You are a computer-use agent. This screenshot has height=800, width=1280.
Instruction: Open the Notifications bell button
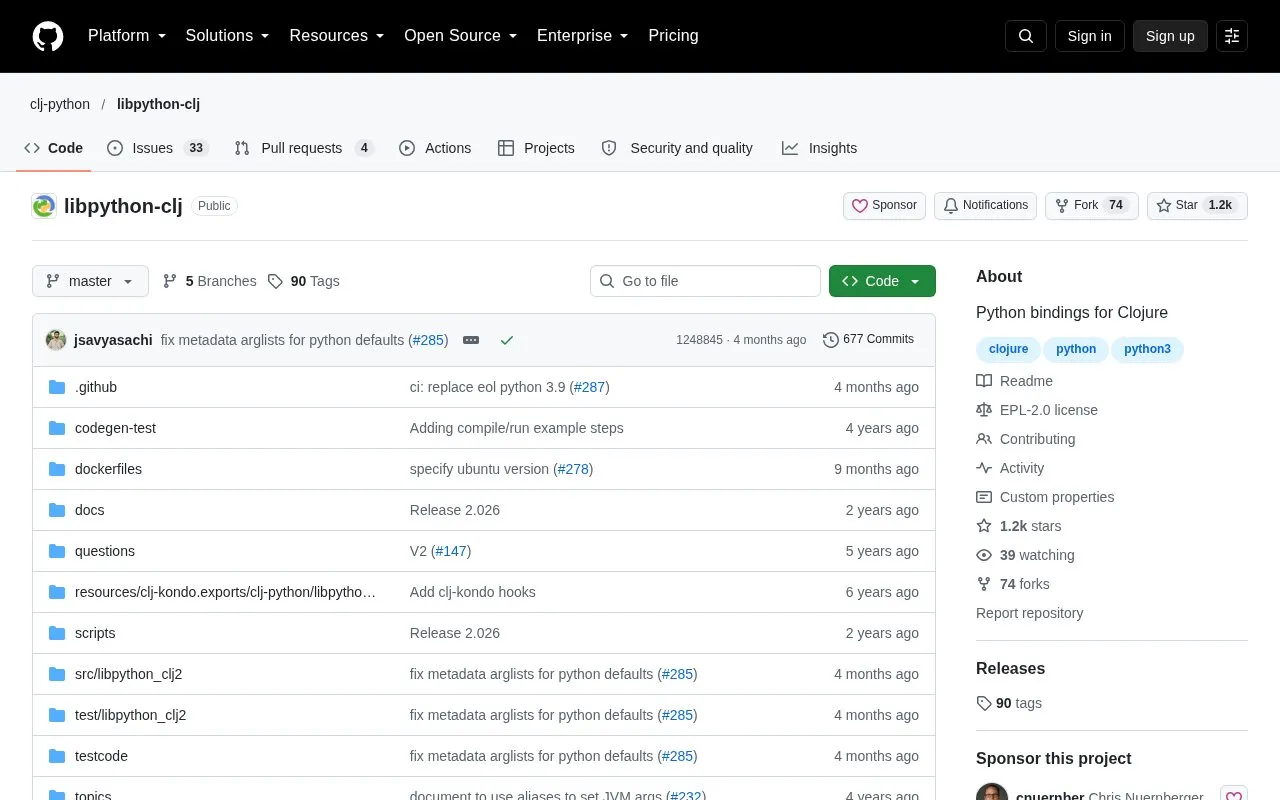985,206
